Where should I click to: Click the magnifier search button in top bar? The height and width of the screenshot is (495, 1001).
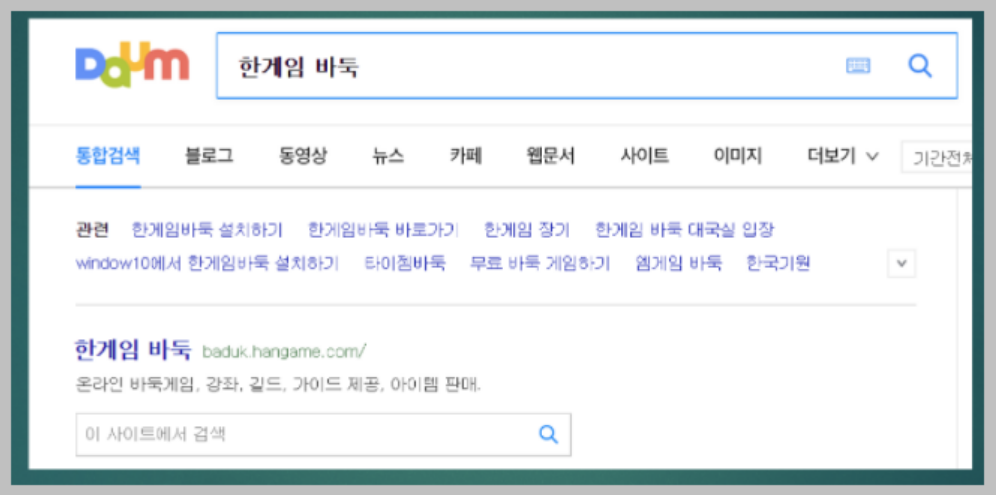click(920, 65)
